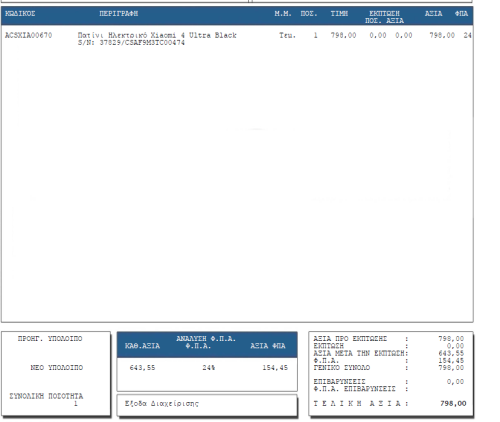
Task: Click the ΝΕΟ ΥΠΟΛΟΙΠΟ label
Action: 57,368
